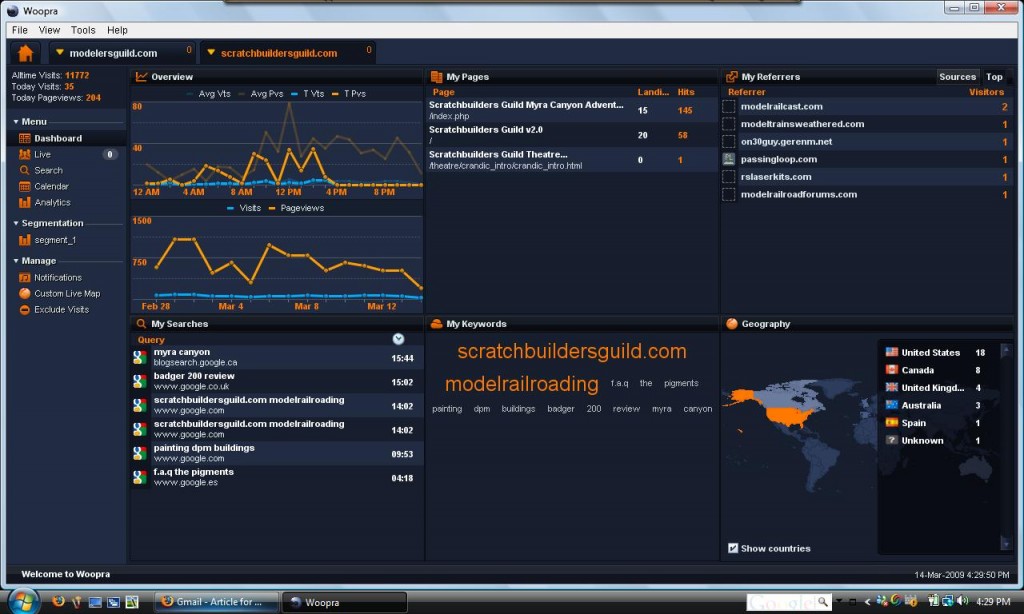
Task: Click the orange home icon beside the domain tabs
Action: coord(23,51)
